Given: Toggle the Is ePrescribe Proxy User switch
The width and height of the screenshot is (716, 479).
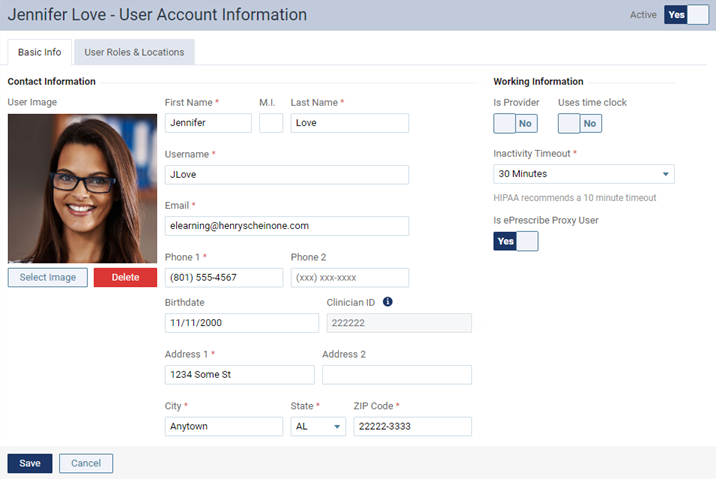Looking at the screenshot, I should point(516,241).
